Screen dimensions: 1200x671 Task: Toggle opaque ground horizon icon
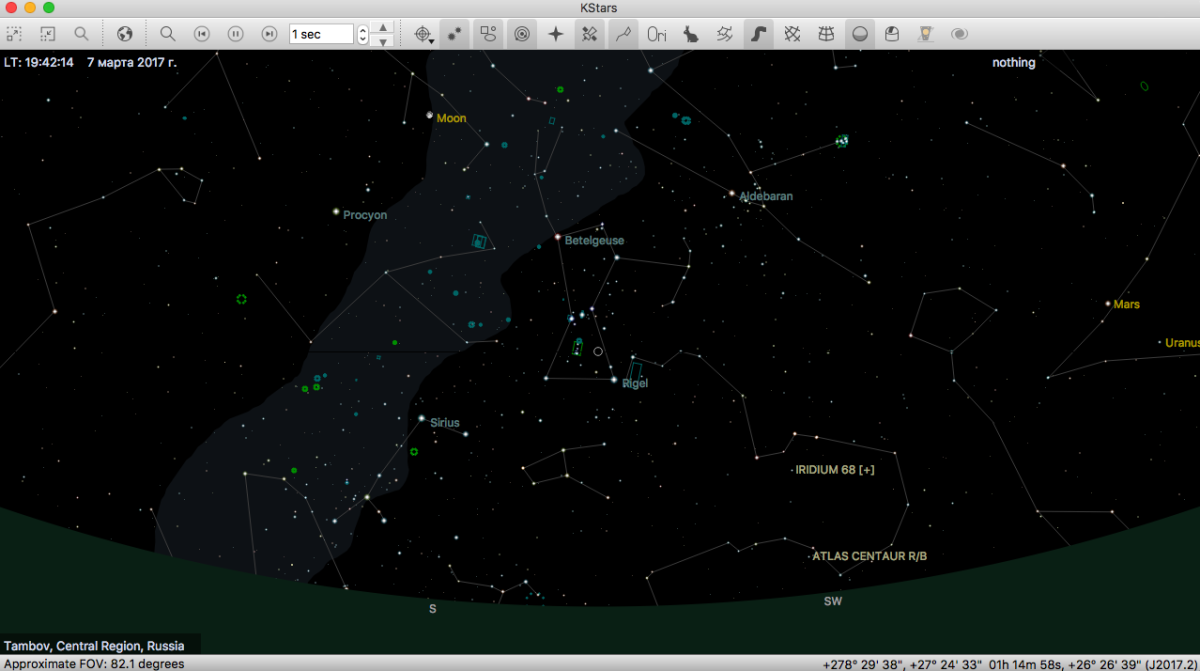coord(859,34)
